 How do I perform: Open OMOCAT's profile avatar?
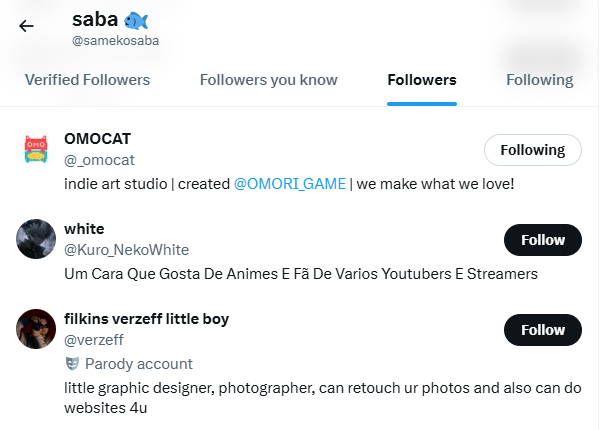pos(35,149)
